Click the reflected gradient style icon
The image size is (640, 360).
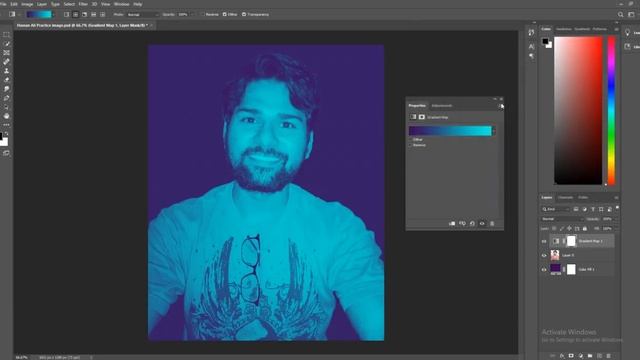pyautogui.click(x=93, y=14)
